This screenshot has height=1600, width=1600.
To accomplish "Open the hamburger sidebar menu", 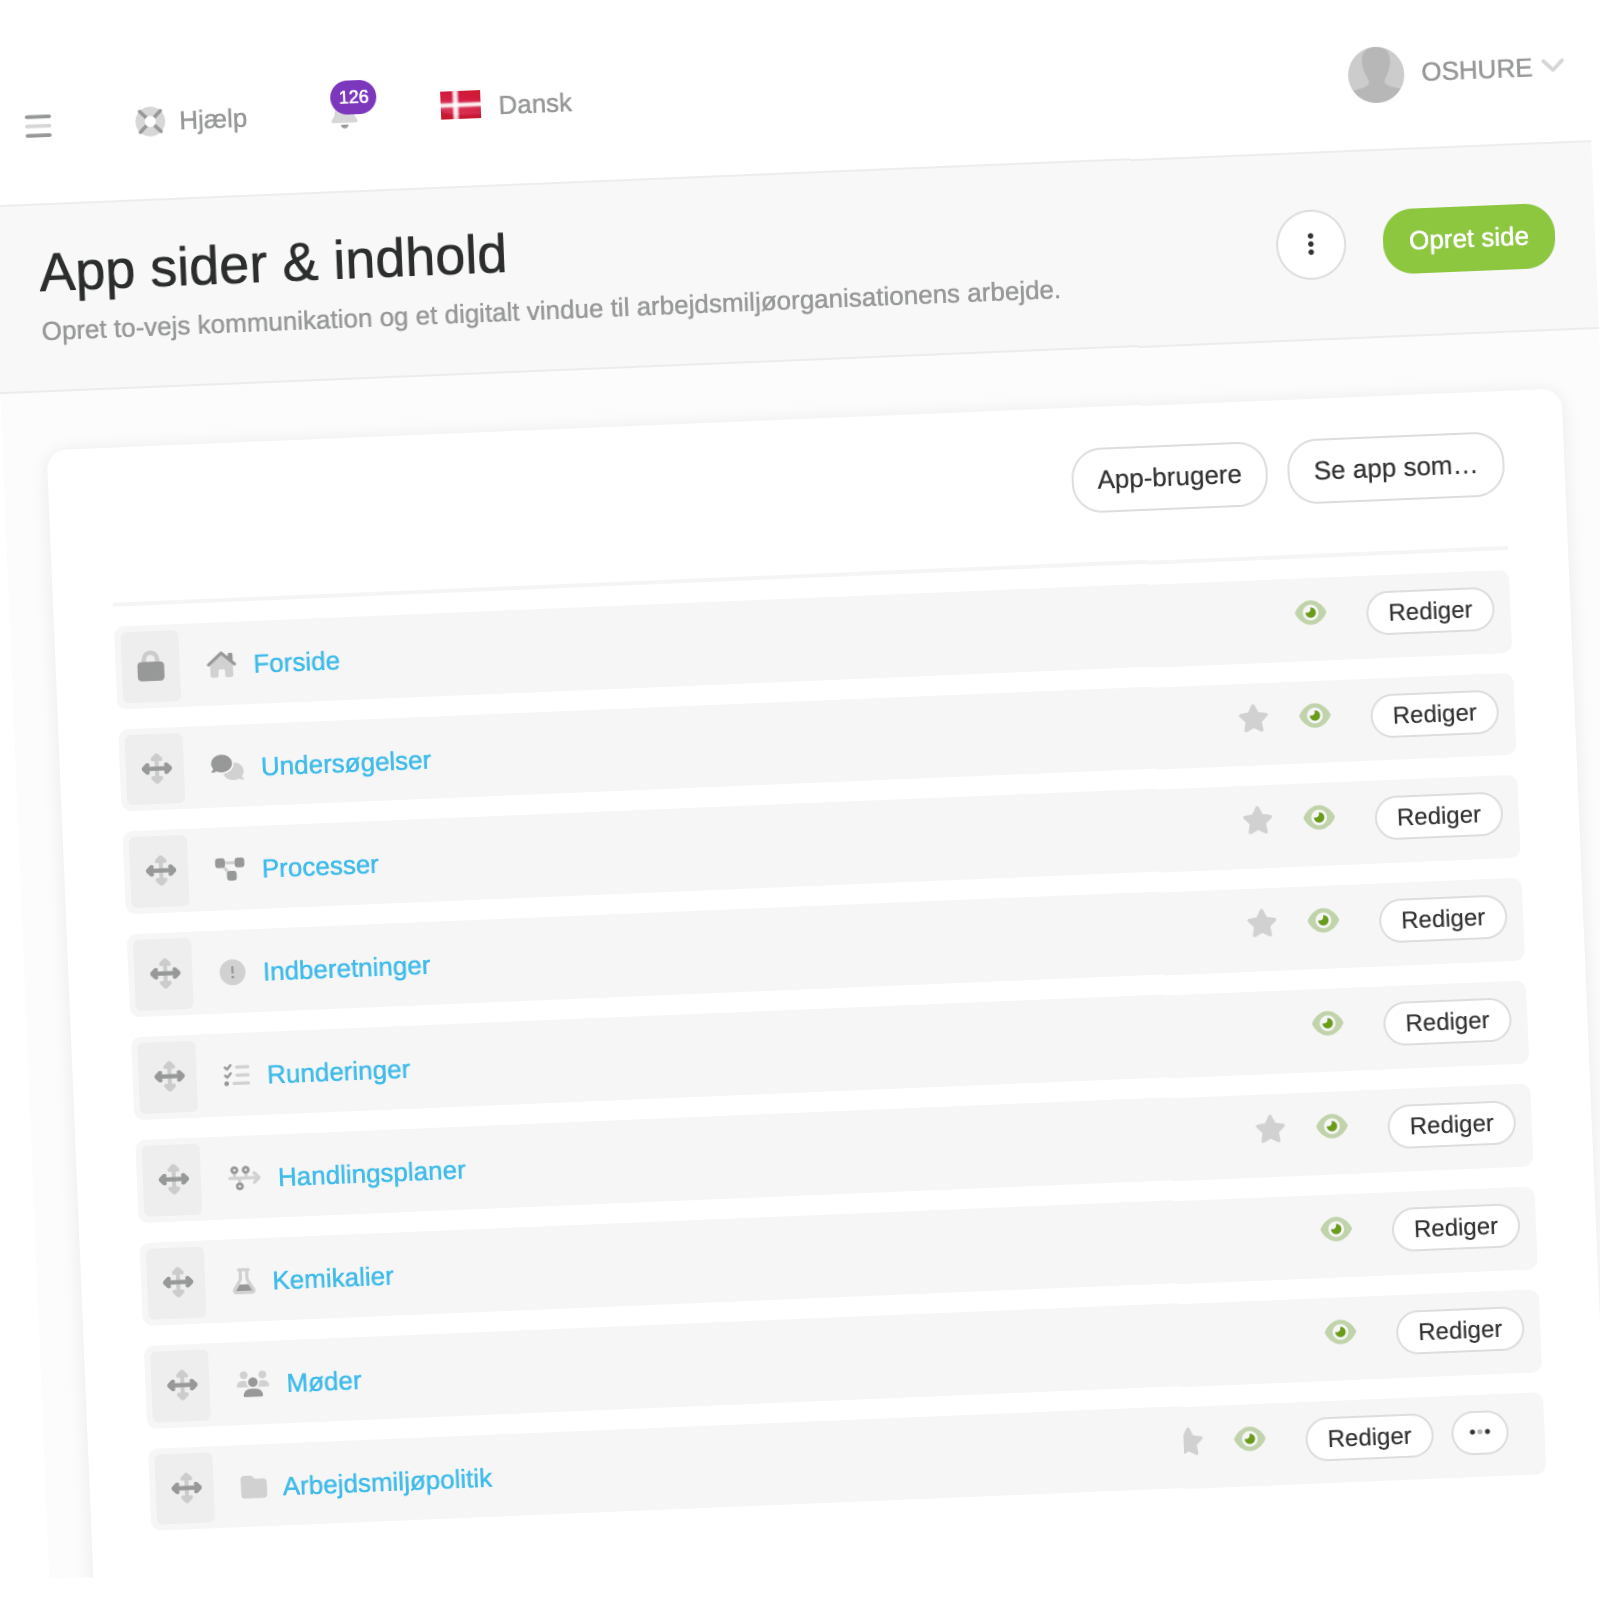I will [x=38, y=126].
